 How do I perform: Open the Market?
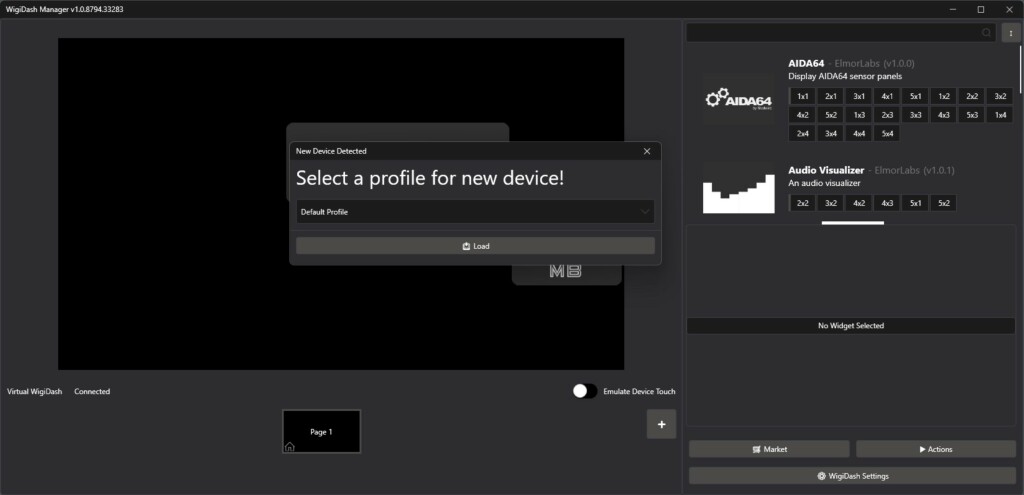(x=769, y=449)
